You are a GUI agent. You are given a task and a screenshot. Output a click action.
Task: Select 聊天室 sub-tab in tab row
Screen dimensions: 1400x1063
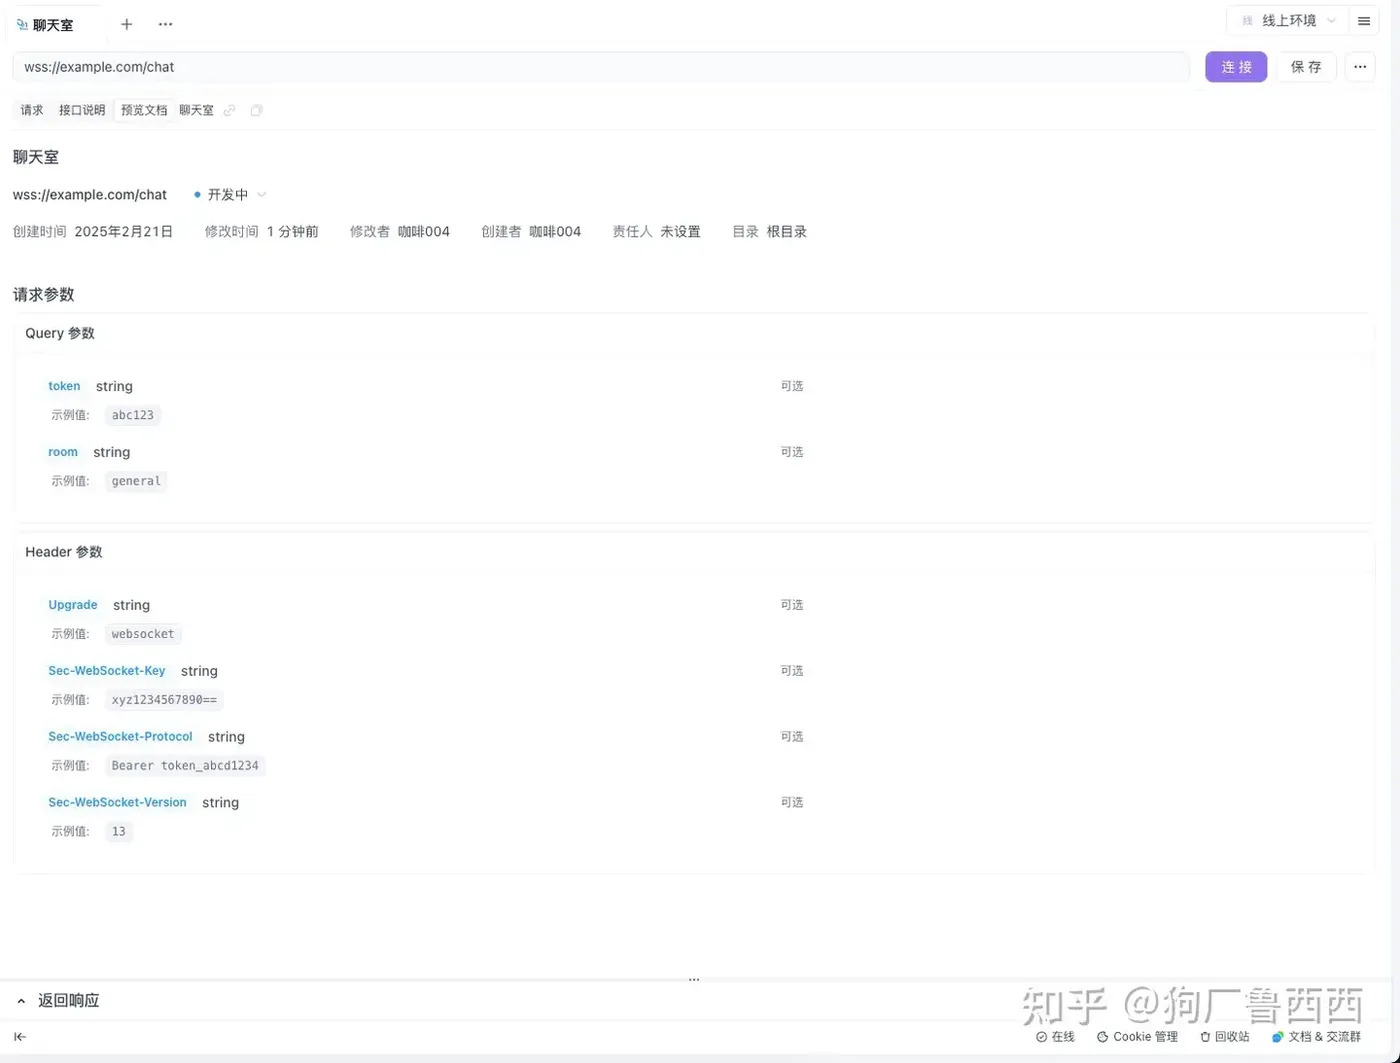click(196, 110)
